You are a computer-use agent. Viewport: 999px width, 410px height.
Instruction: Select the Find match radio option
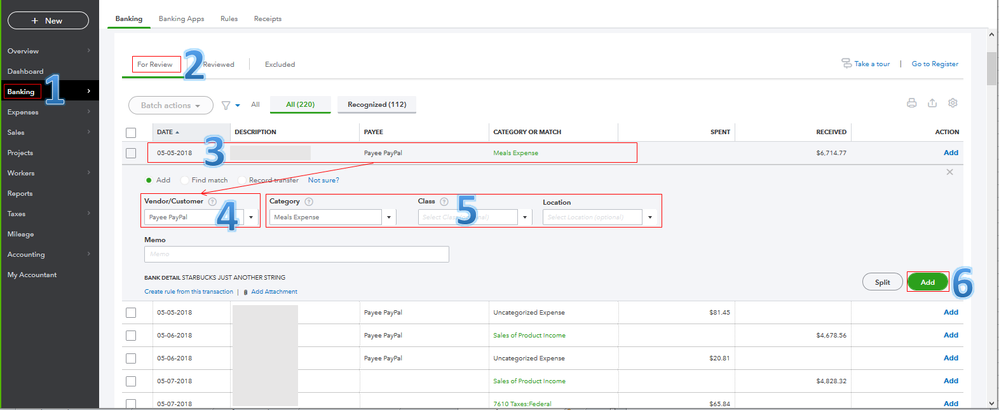click(x=185, y=180)
